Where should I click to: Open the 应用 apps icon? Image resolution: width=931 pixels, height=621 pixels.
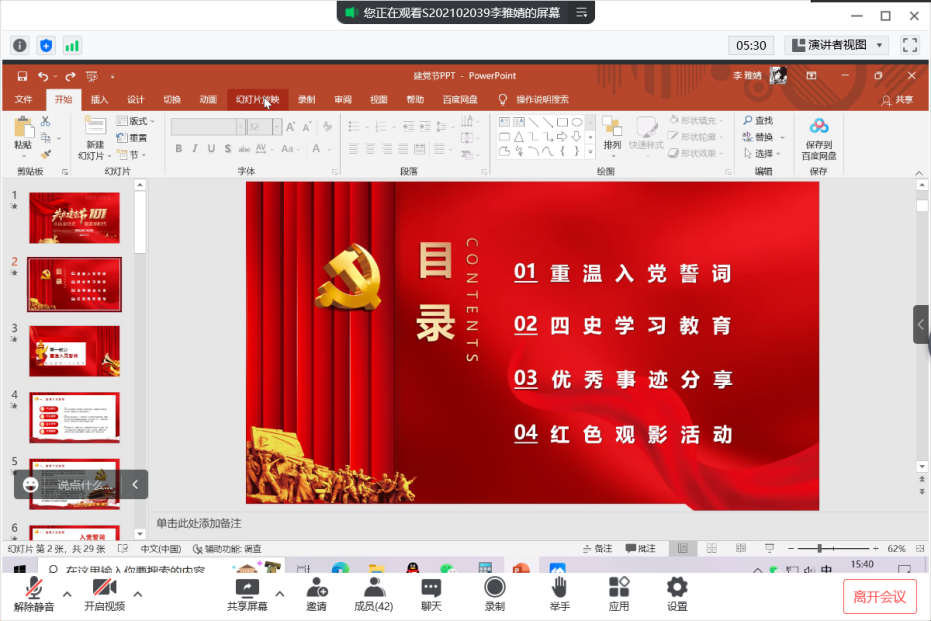coord(619,587)
